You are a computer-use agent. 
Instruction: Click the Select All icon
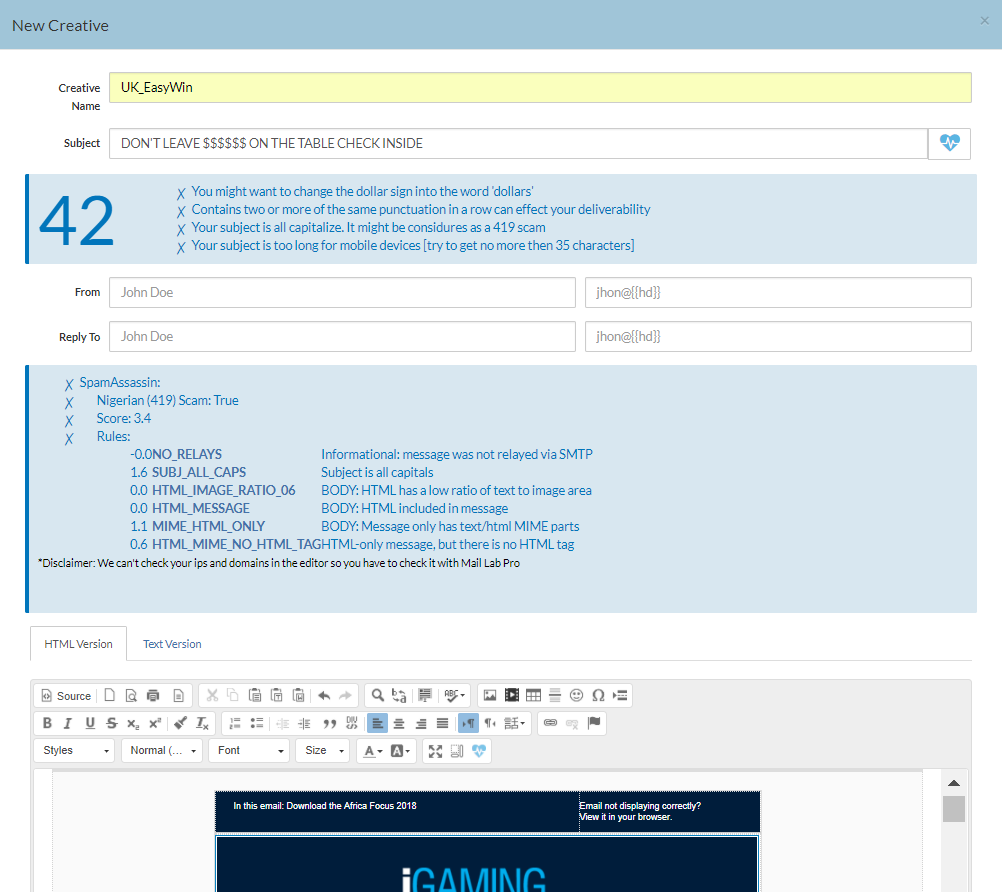coord(425,695)
